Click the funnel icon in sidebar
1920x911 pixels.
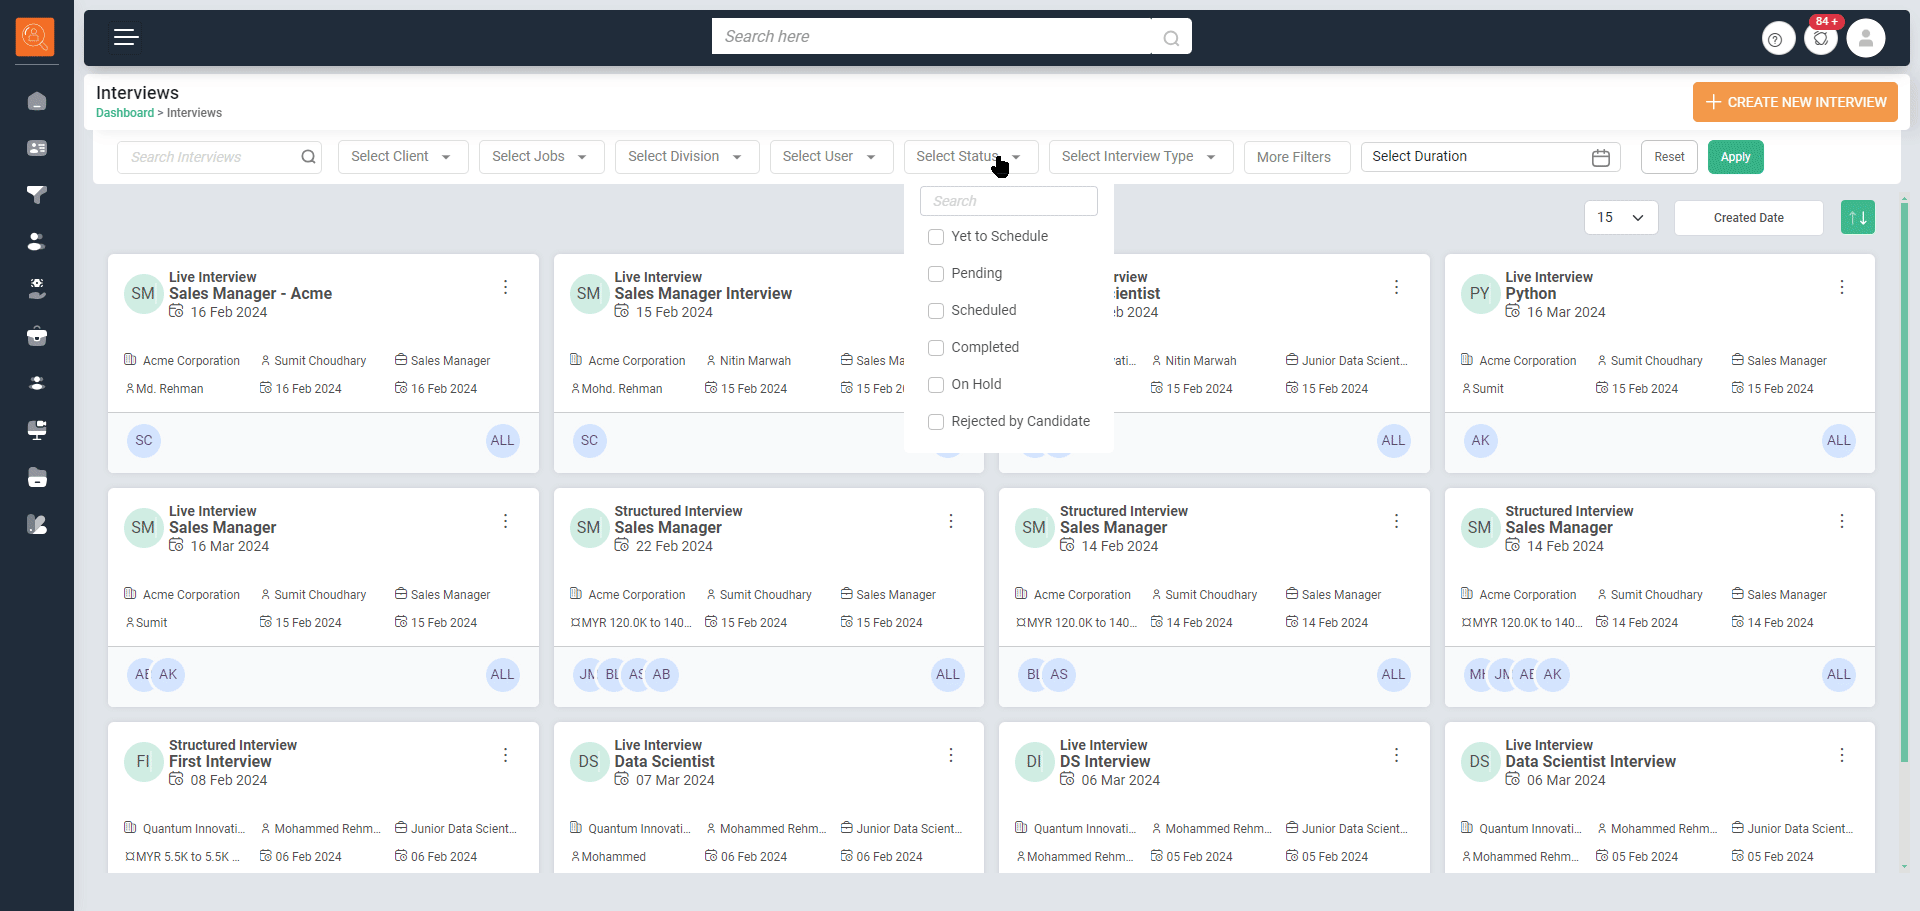(37, 195)
